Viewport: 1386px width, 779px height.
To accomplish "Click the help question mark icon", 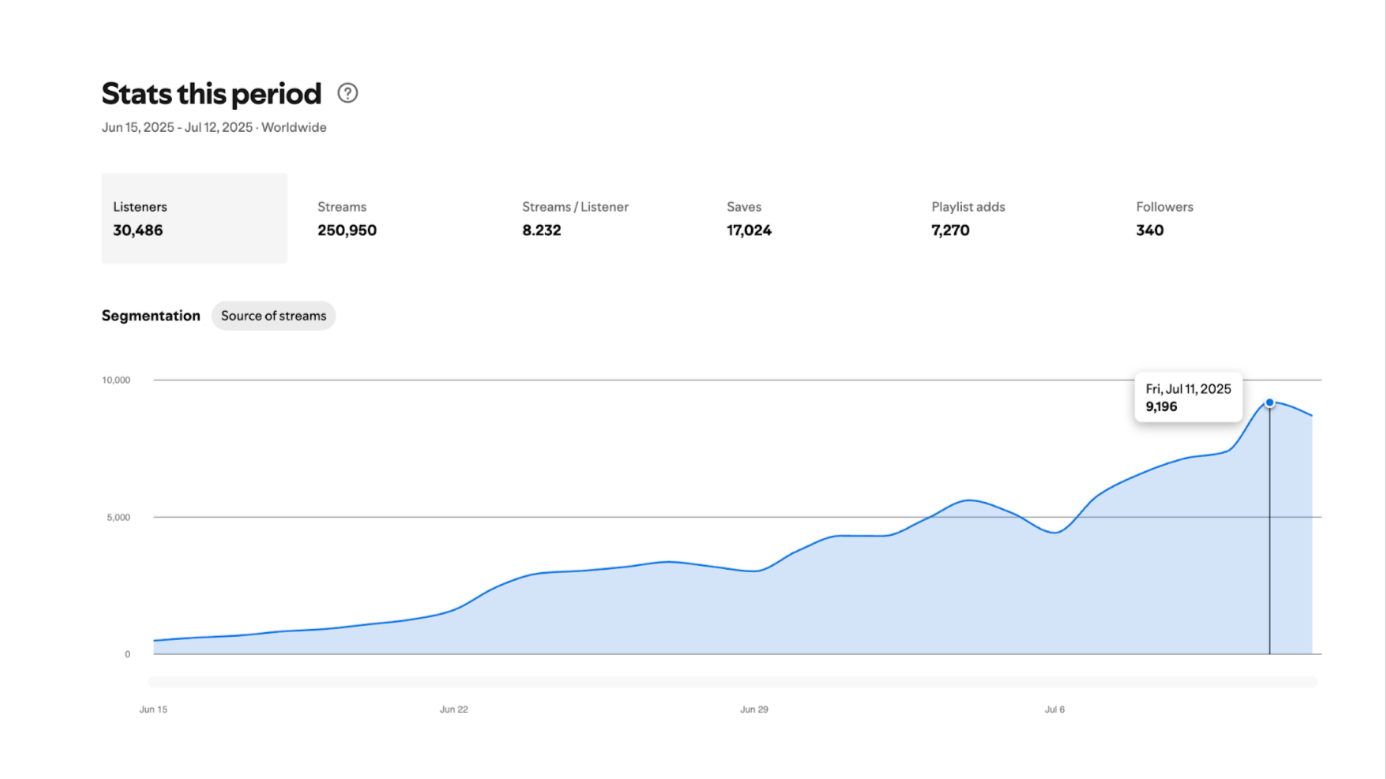I will coord(347,93).
